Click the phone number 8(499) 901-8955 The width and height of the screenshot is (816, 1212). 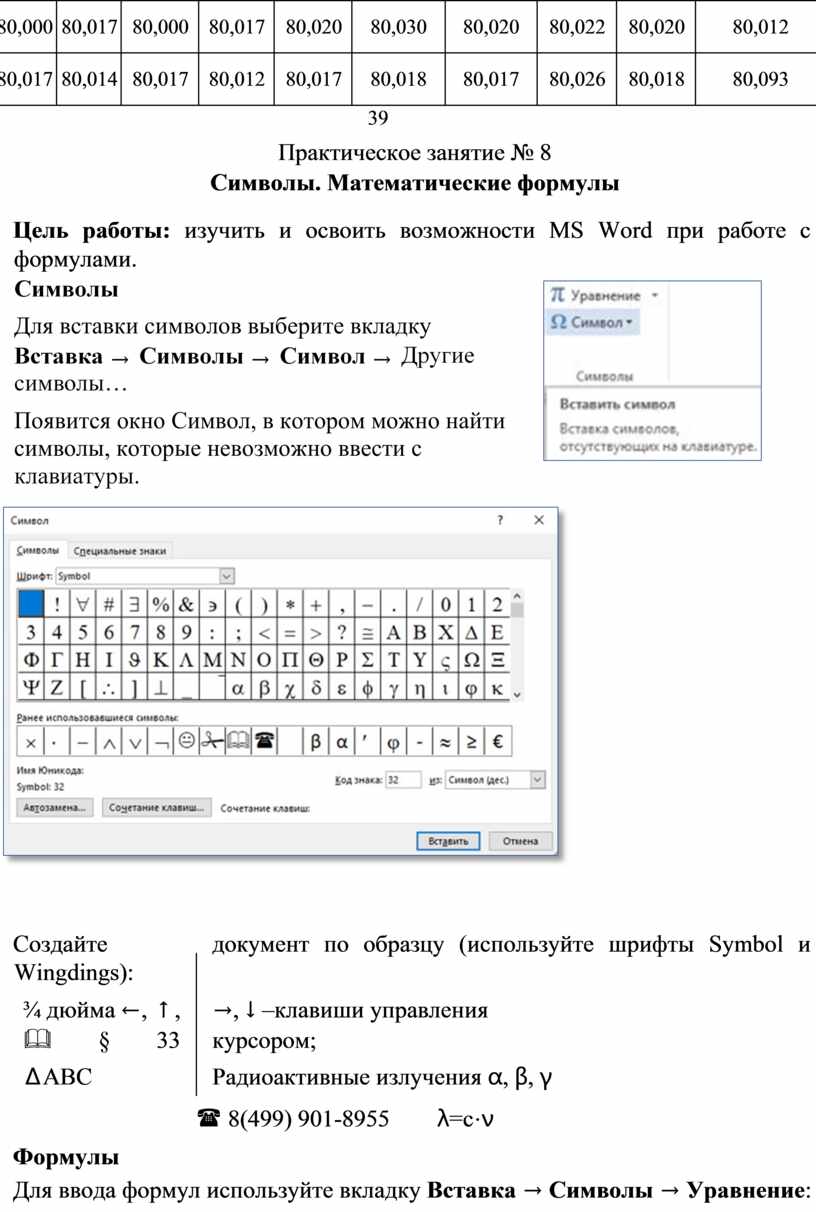pos(308,1118)
